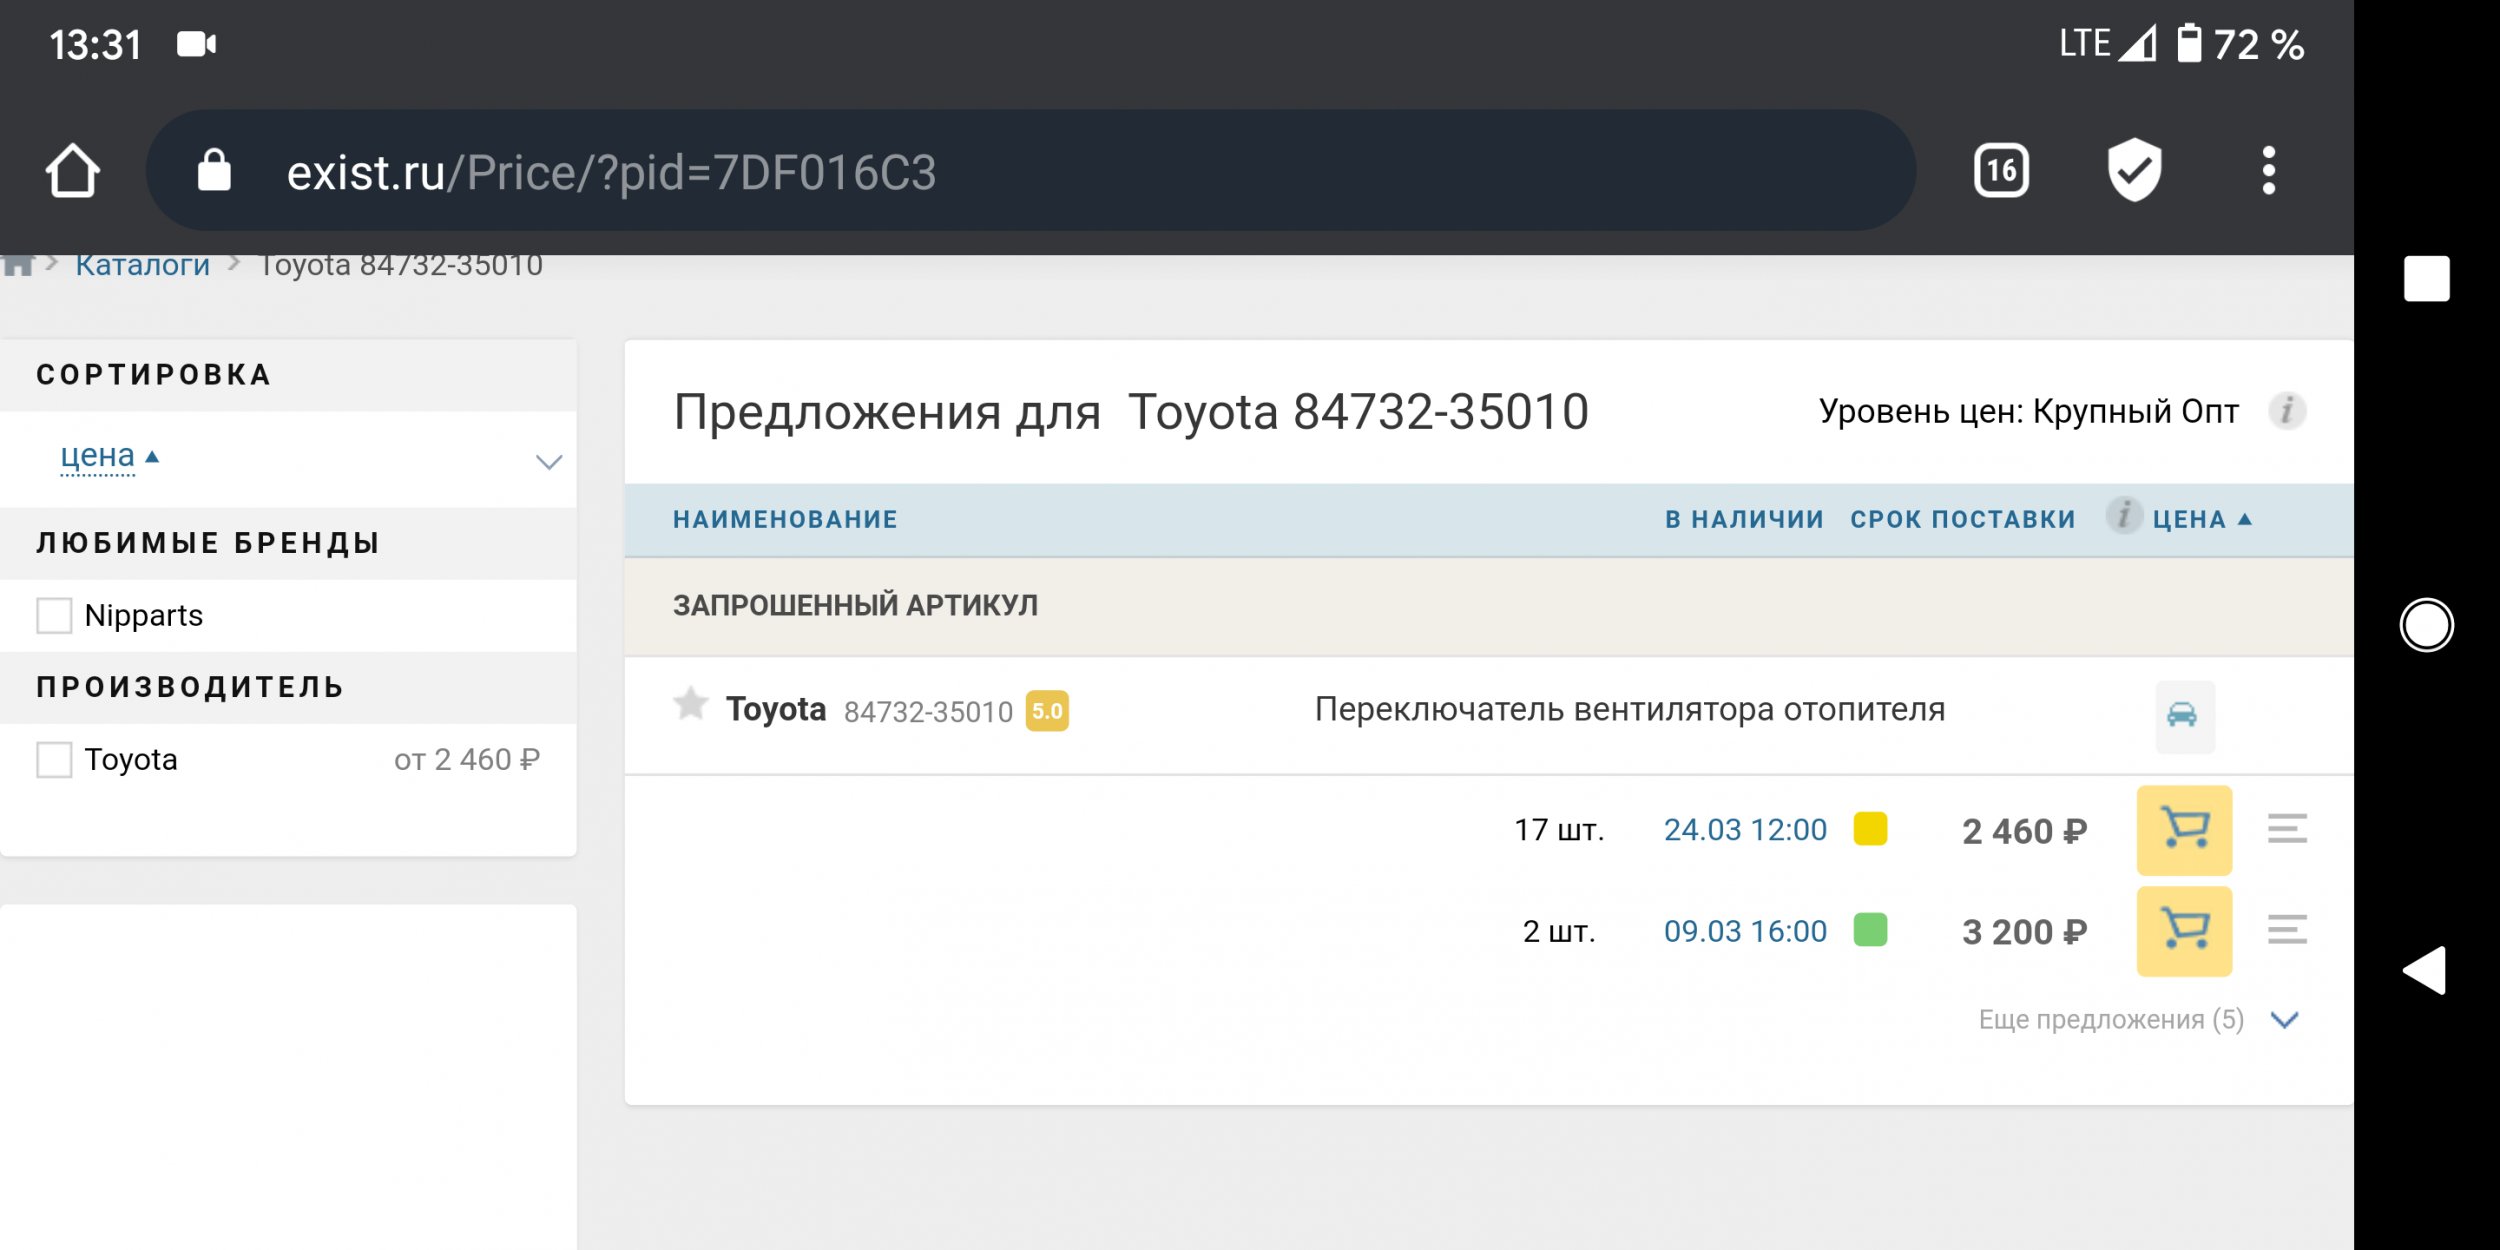Expand Еще предложения (5)
2500x1250 pixels.
click(x=2139, y=1019)
